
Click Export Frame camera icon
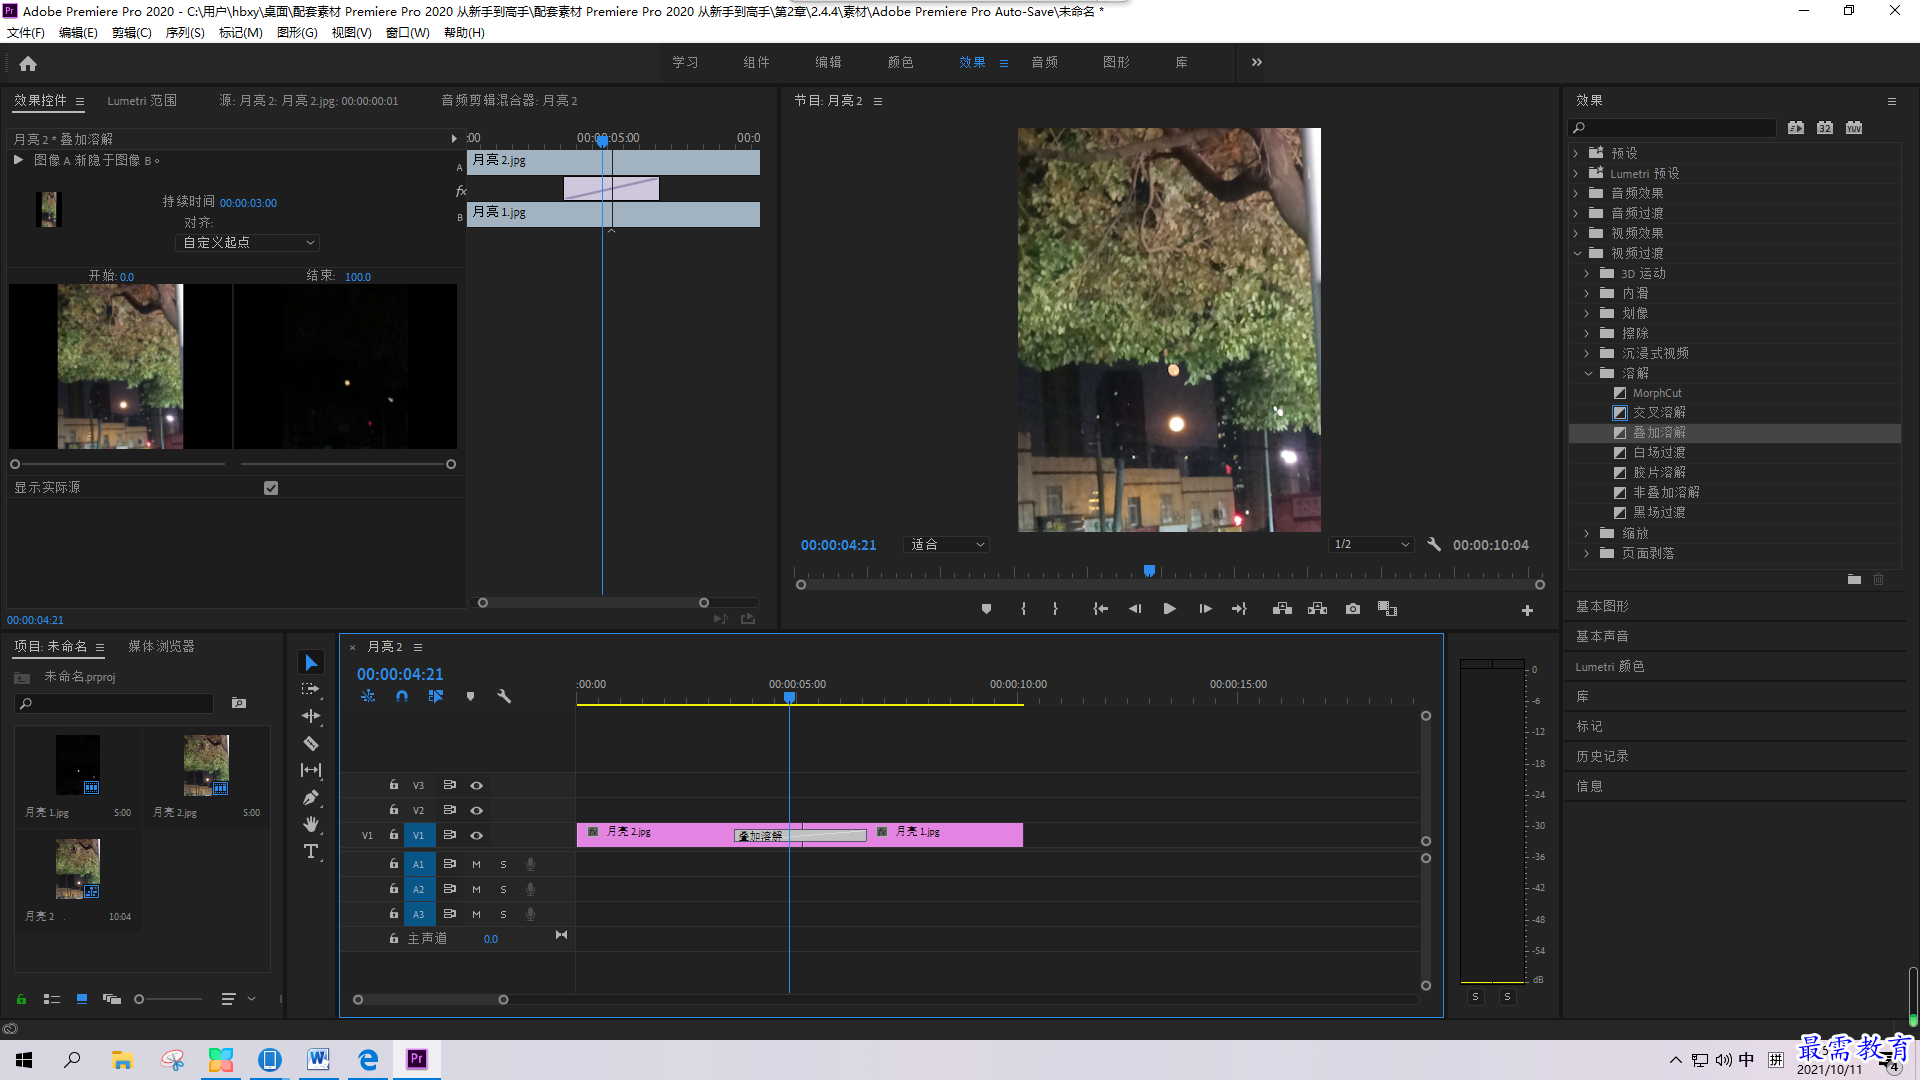pos(1353,609)
